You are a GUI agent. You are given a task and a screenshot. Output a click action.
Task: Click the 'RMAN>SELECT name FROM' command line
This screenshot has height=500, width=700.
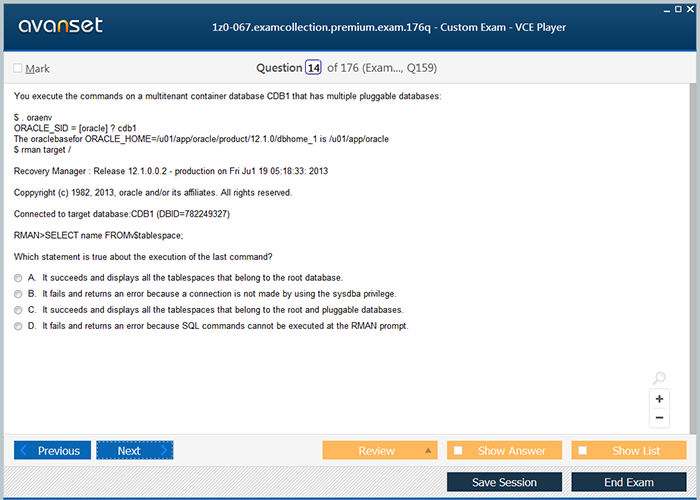coord(99,235)
